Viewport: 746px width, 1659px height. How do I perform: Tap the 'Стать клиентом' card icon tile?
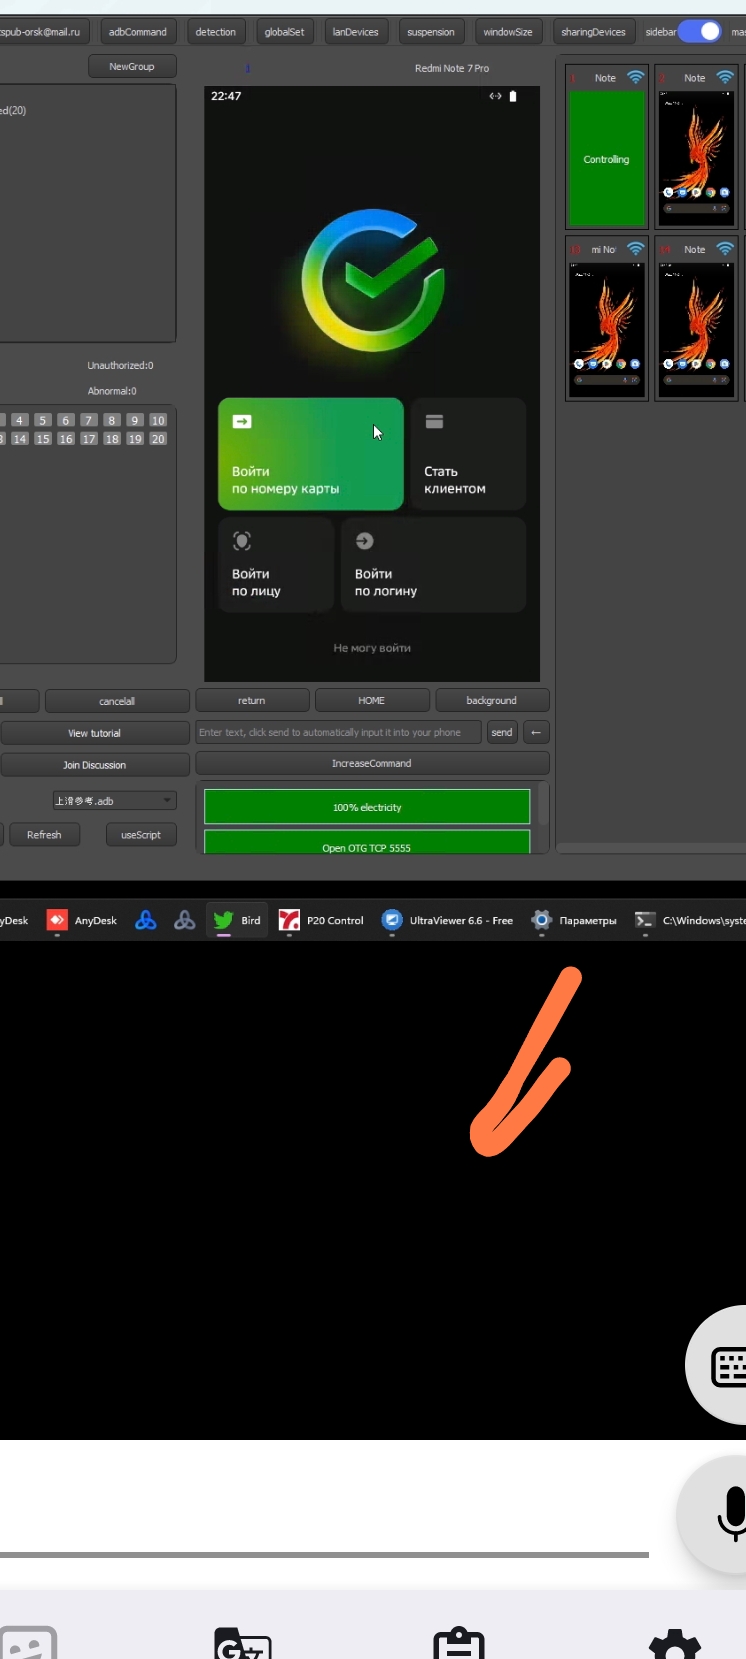point(468,455)
